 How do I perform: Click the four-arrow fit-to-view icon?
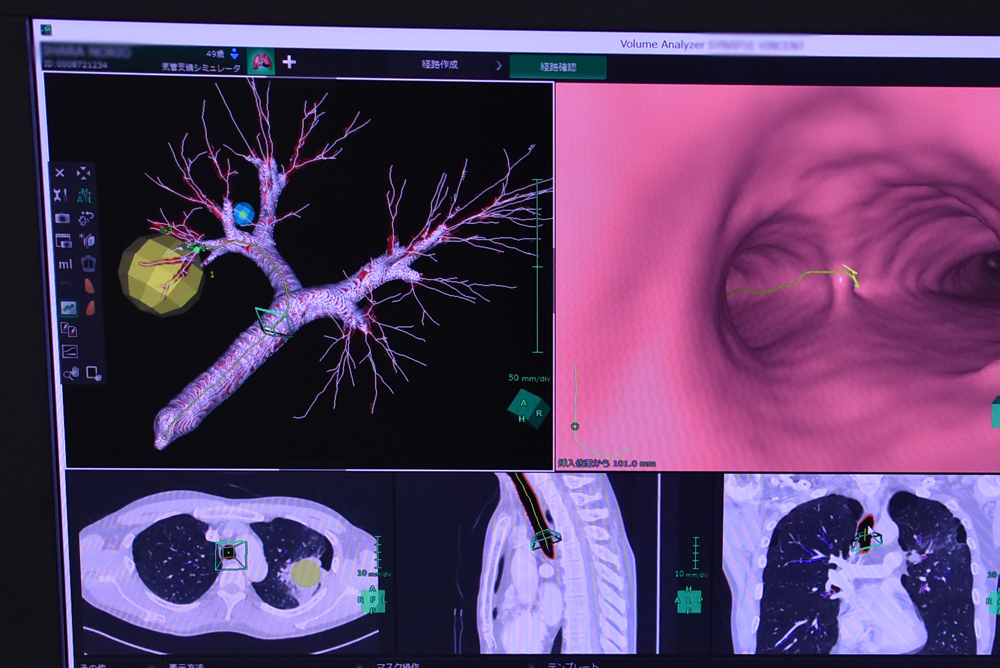pyautogui.click(x=84, y=173)
